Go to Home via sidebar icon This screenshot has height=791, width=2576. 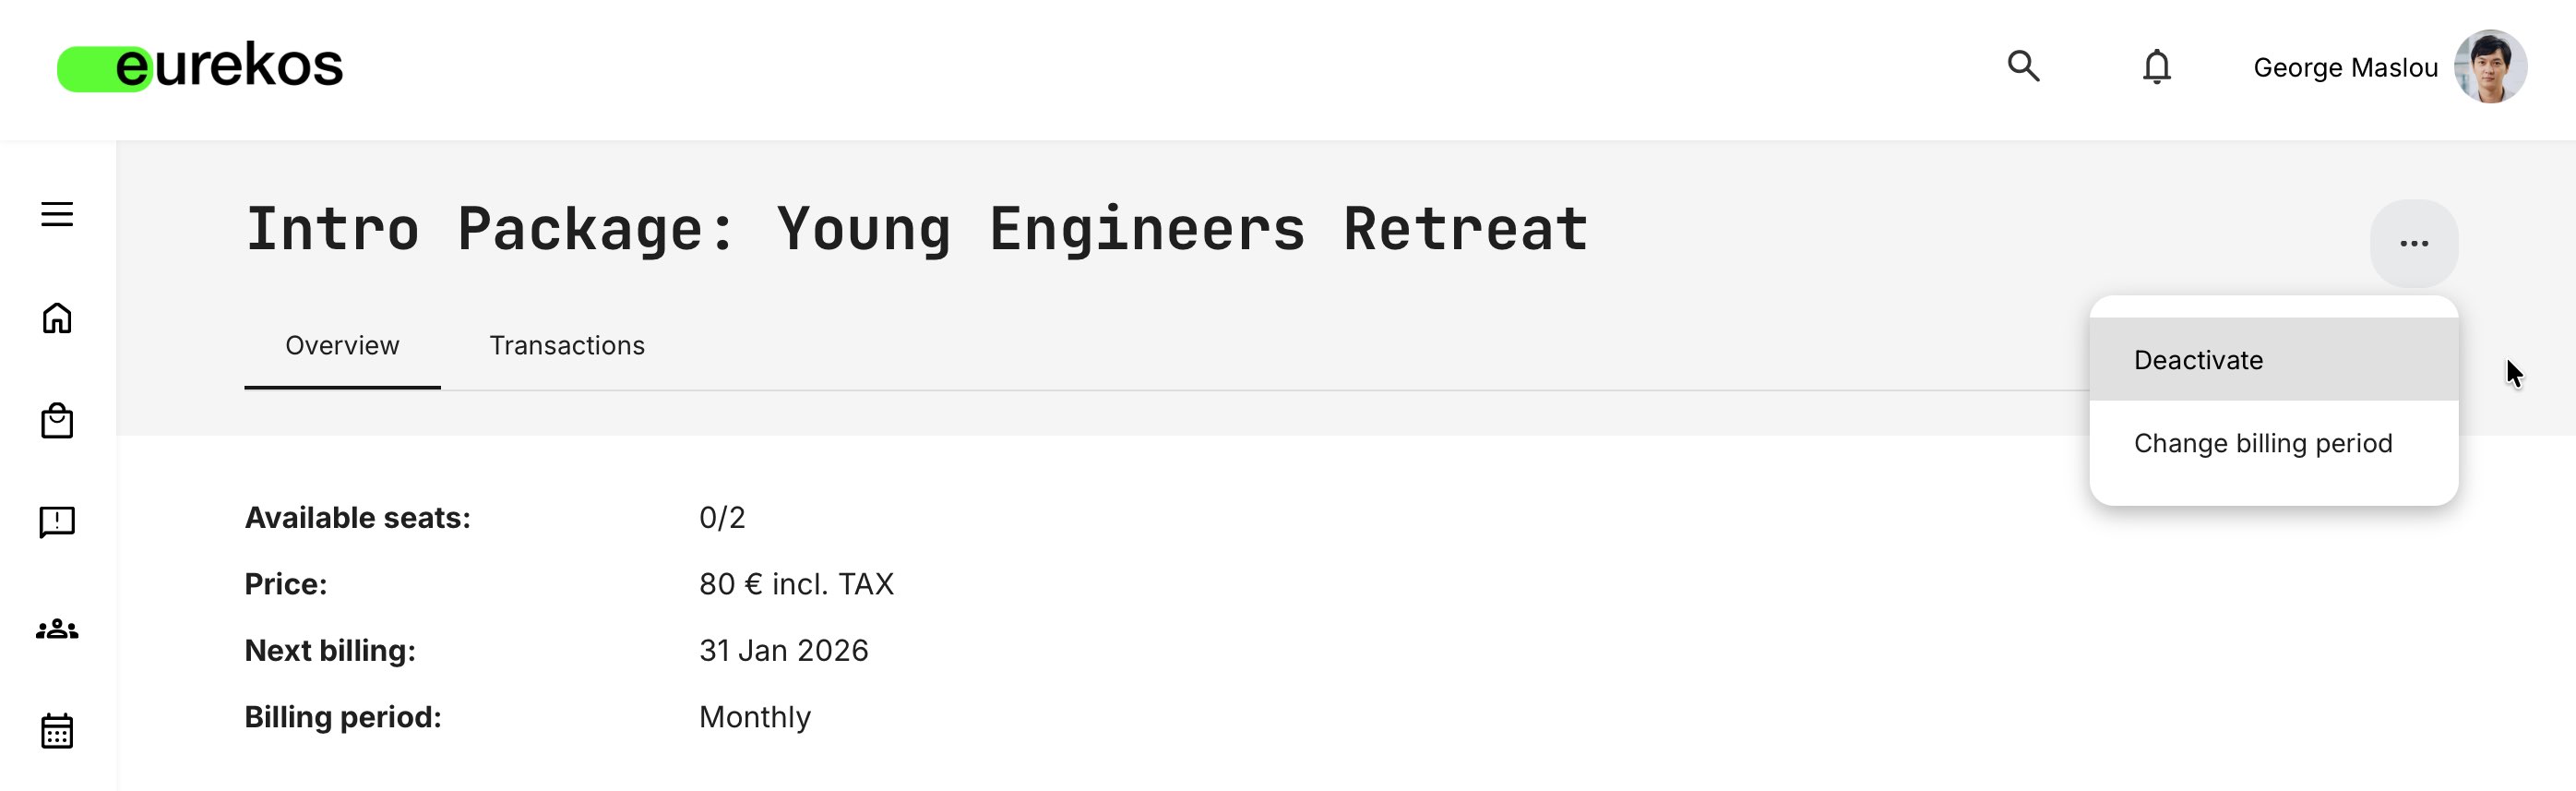pyautogui.click(x=57, y=318)
